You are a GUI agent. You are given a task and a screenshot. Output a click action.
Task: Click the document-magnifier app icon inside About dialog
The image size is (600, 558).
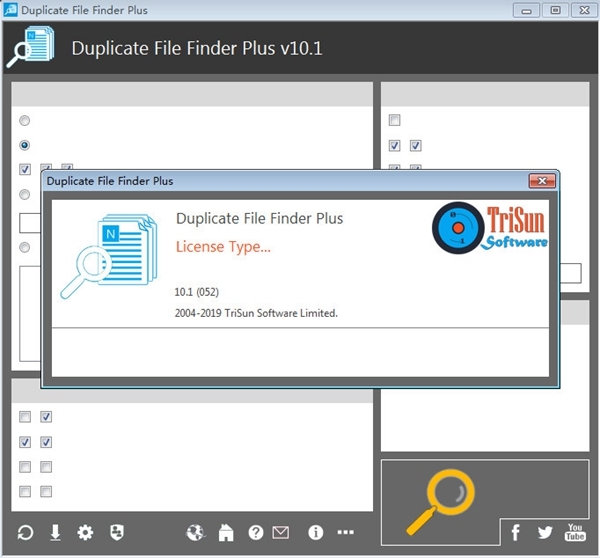pos(109,256)
